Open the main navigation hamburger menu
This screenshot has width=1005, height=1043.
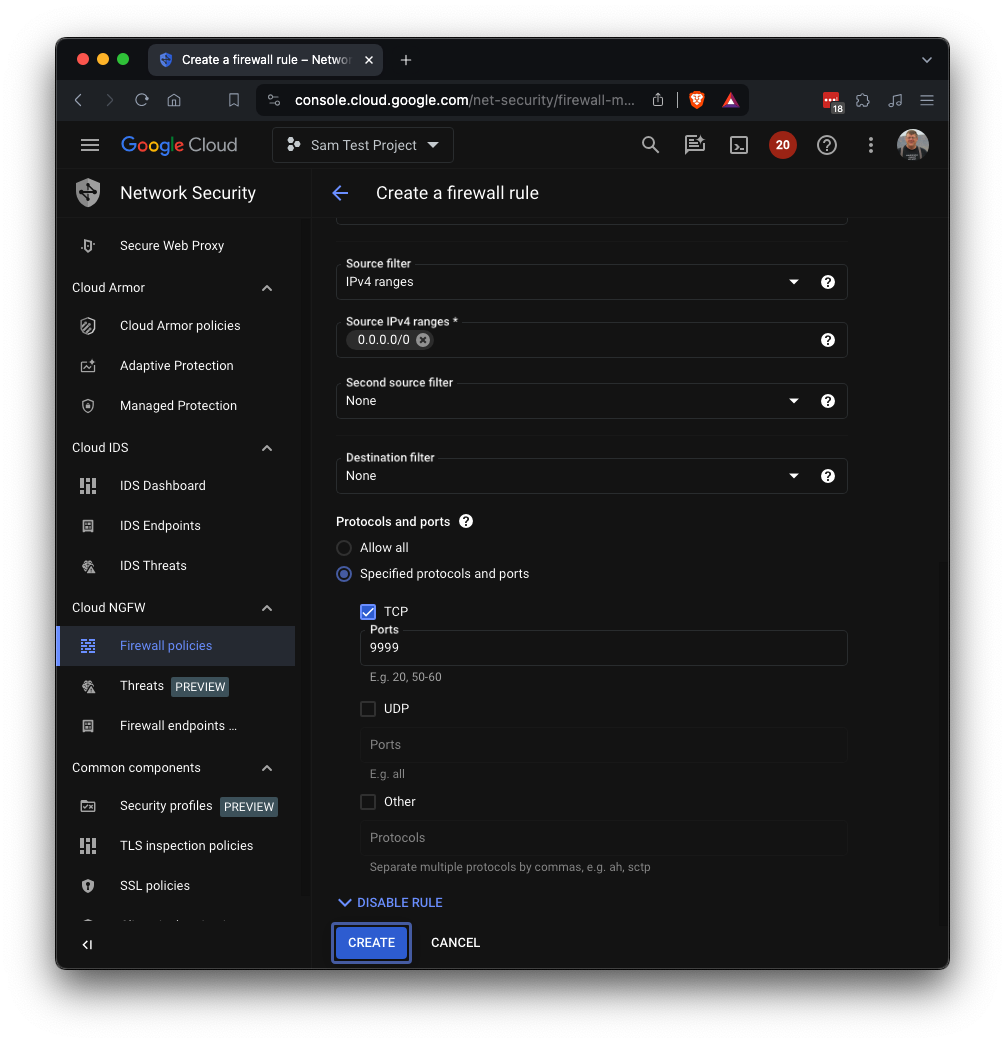click(90, 145)
